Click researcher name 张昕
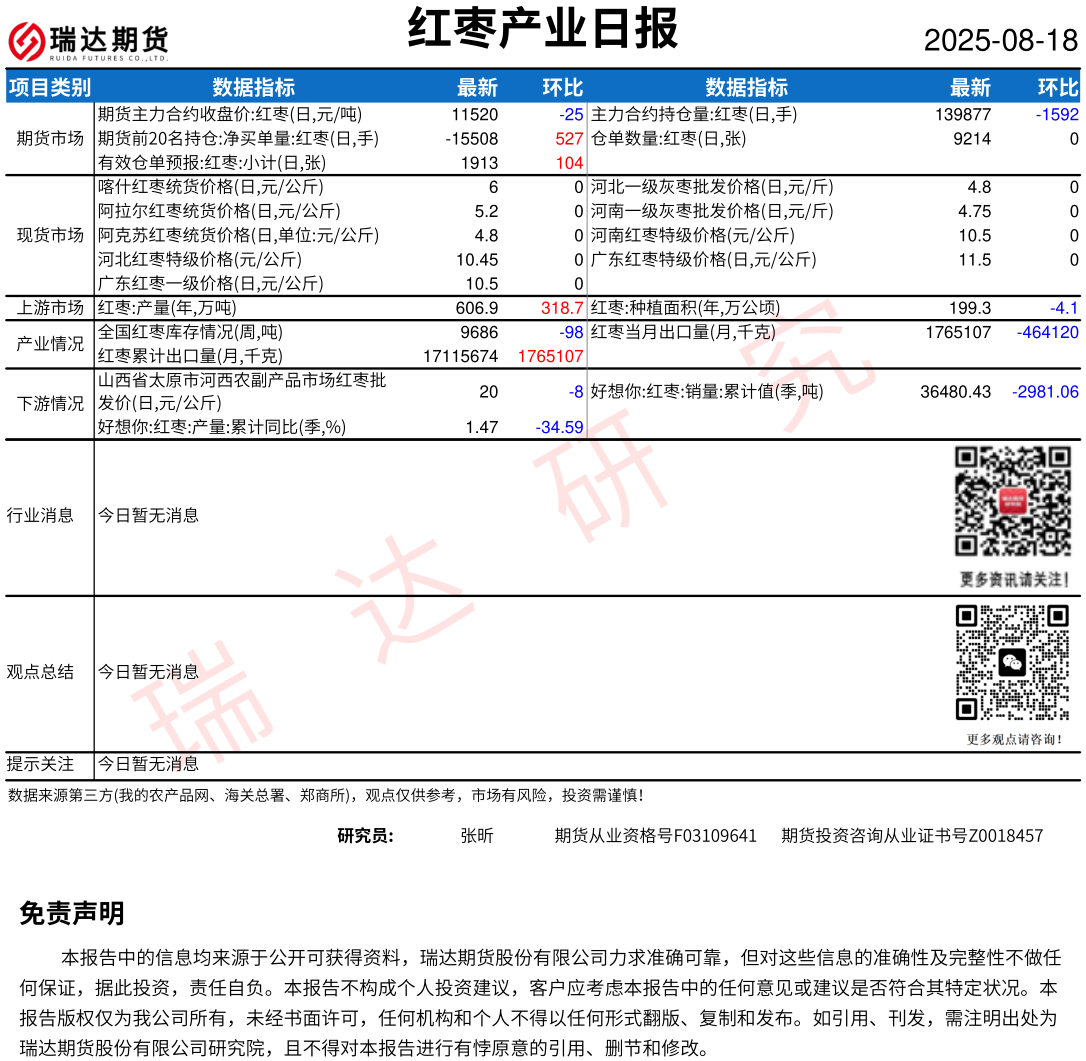Viewport: 1086px width, 1061px height. coord(477,836)
